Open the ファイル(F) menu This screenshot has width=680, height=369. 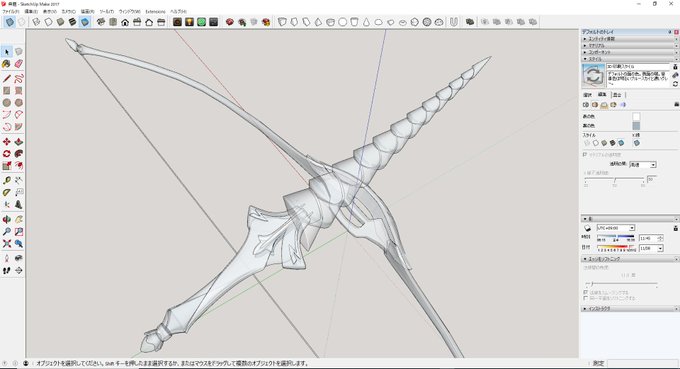click(11, 11)
